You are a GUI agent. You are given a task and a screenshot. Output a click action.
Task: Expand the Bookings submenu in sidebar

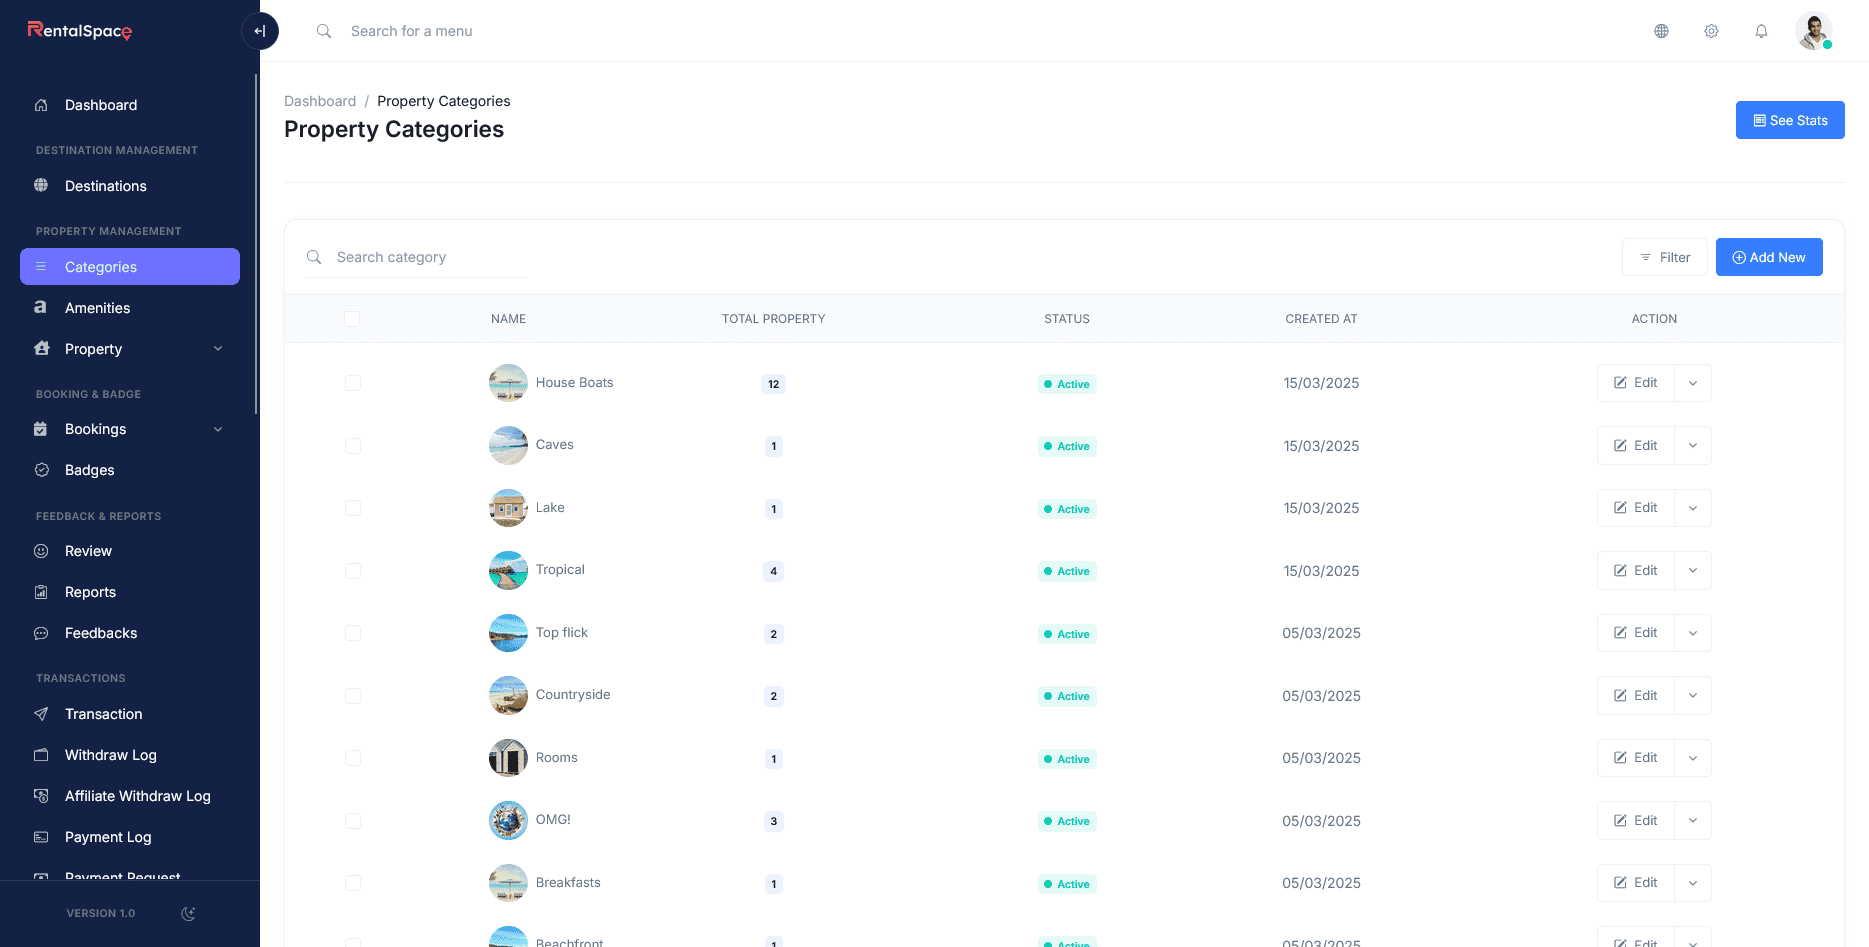(x=218, y=429)
